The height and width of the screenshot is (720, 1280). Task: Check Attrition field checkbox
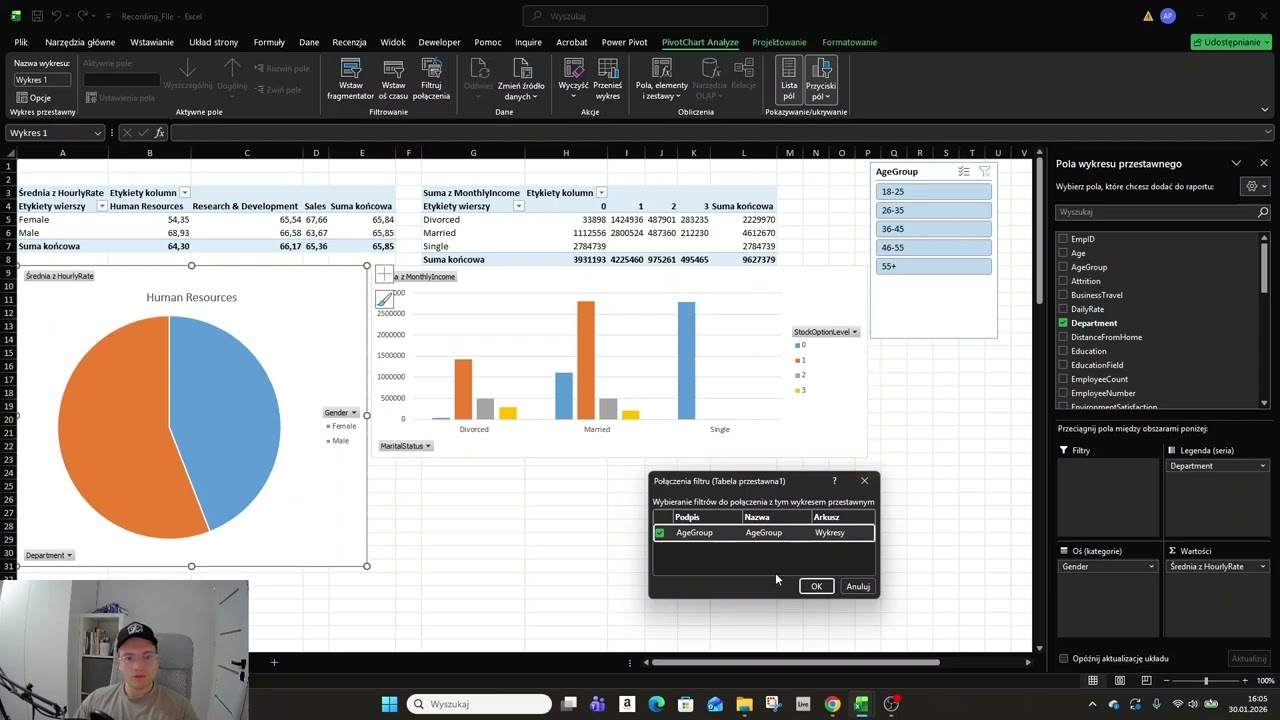tap(1063, 281)
